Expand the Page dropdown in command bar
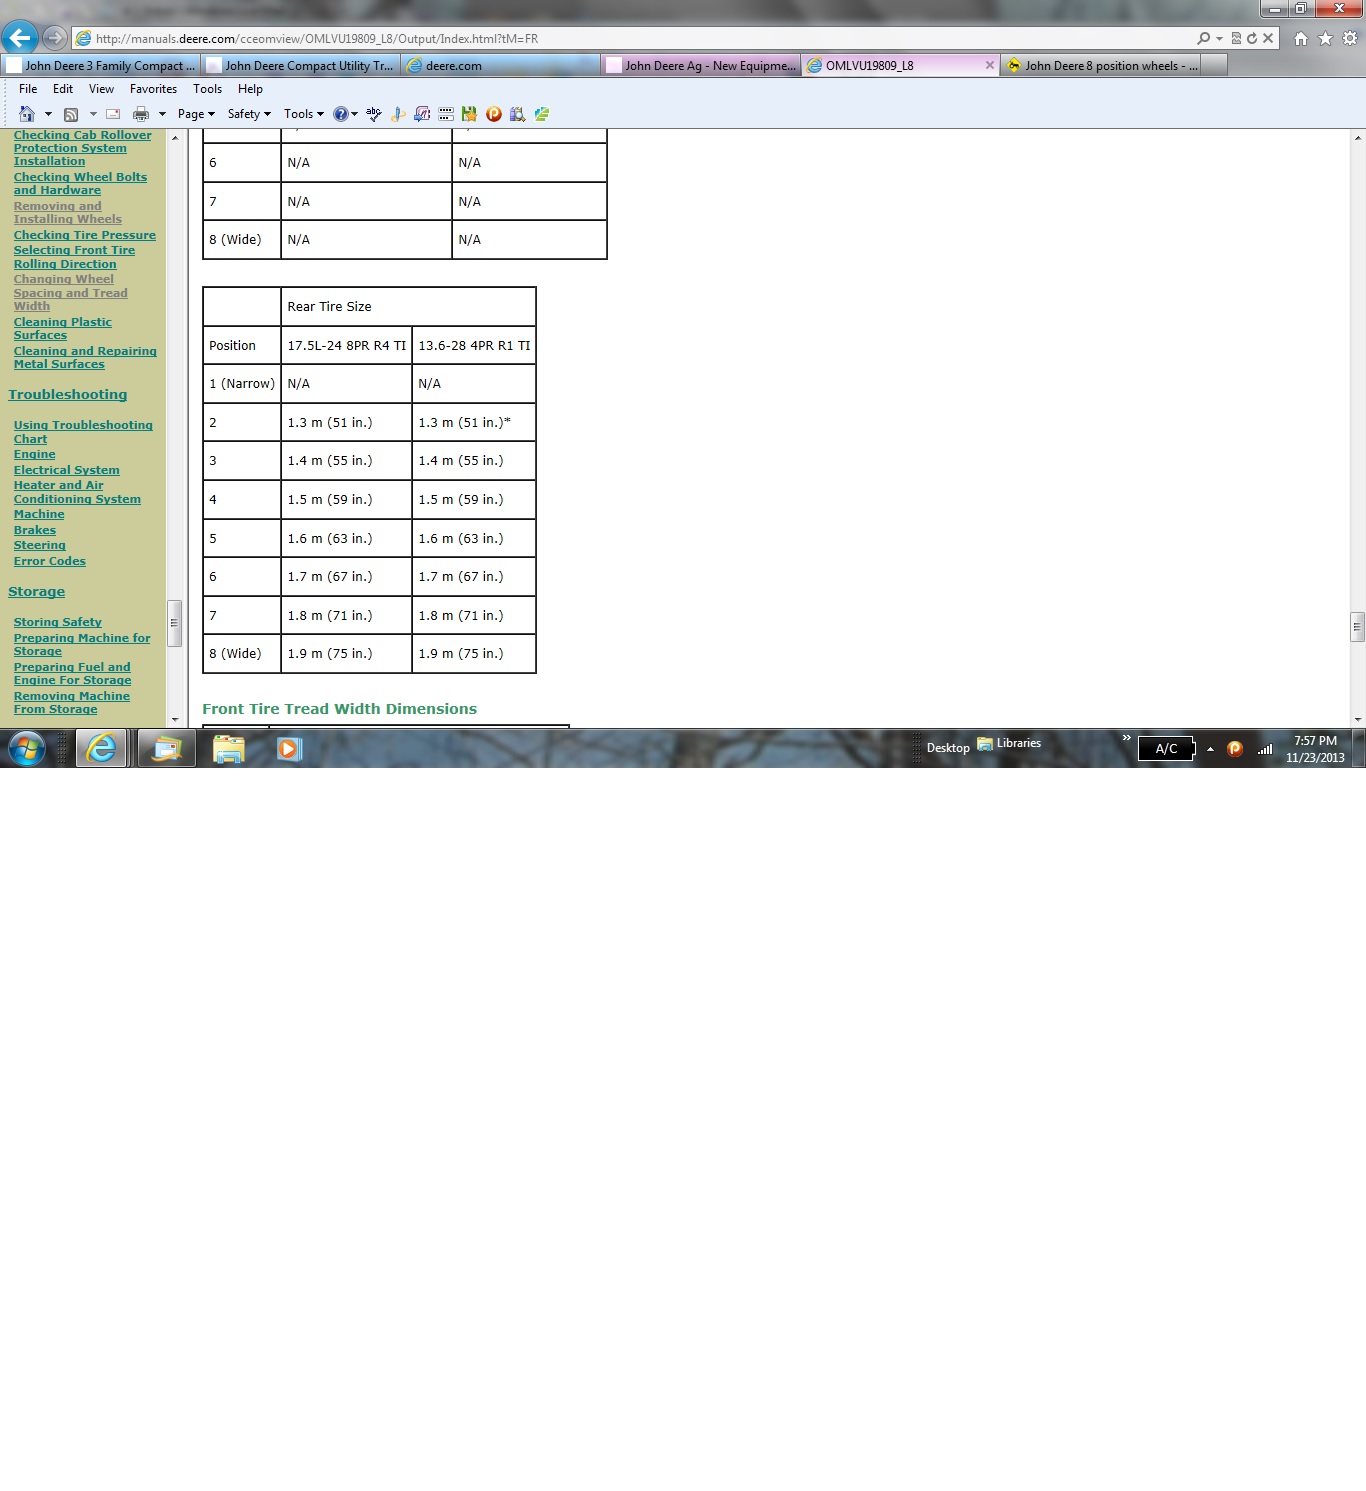Screen dimensions: 1366x1491 pyautogui.click(x=196, y=114)
